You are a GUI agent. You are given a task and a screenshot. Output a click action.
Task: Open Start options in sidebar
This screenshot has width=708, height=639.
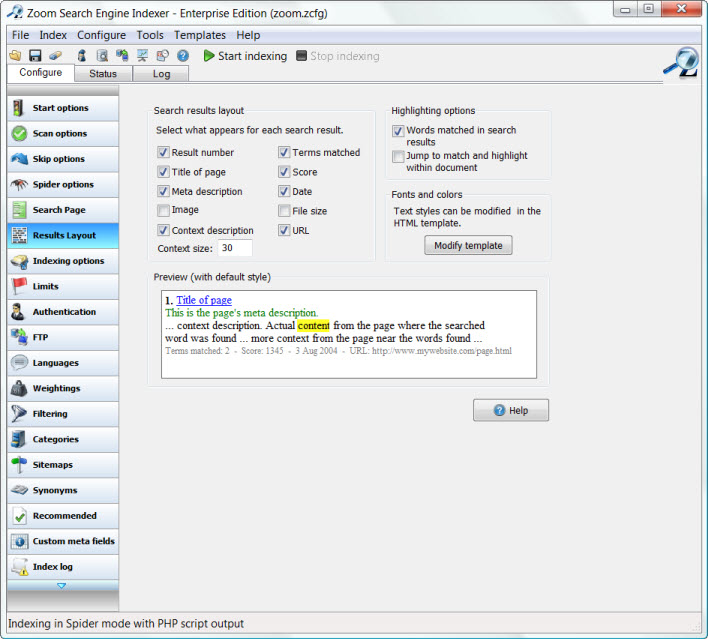(63, 108)
